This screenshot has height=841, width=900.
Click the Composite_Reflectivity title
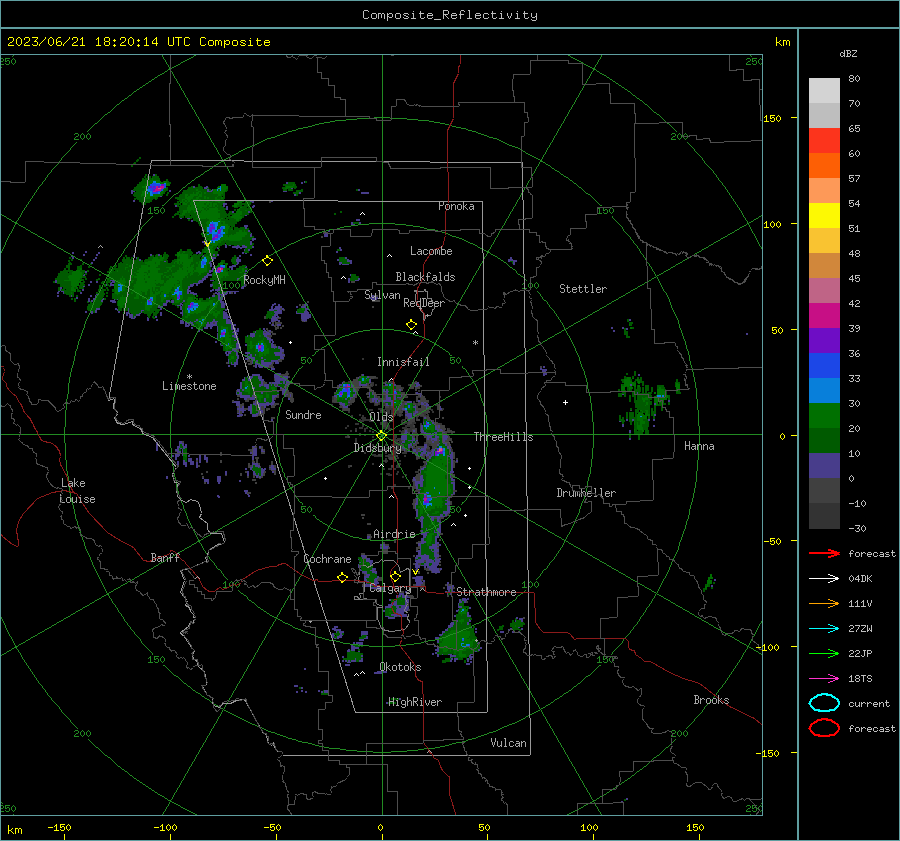450,15
